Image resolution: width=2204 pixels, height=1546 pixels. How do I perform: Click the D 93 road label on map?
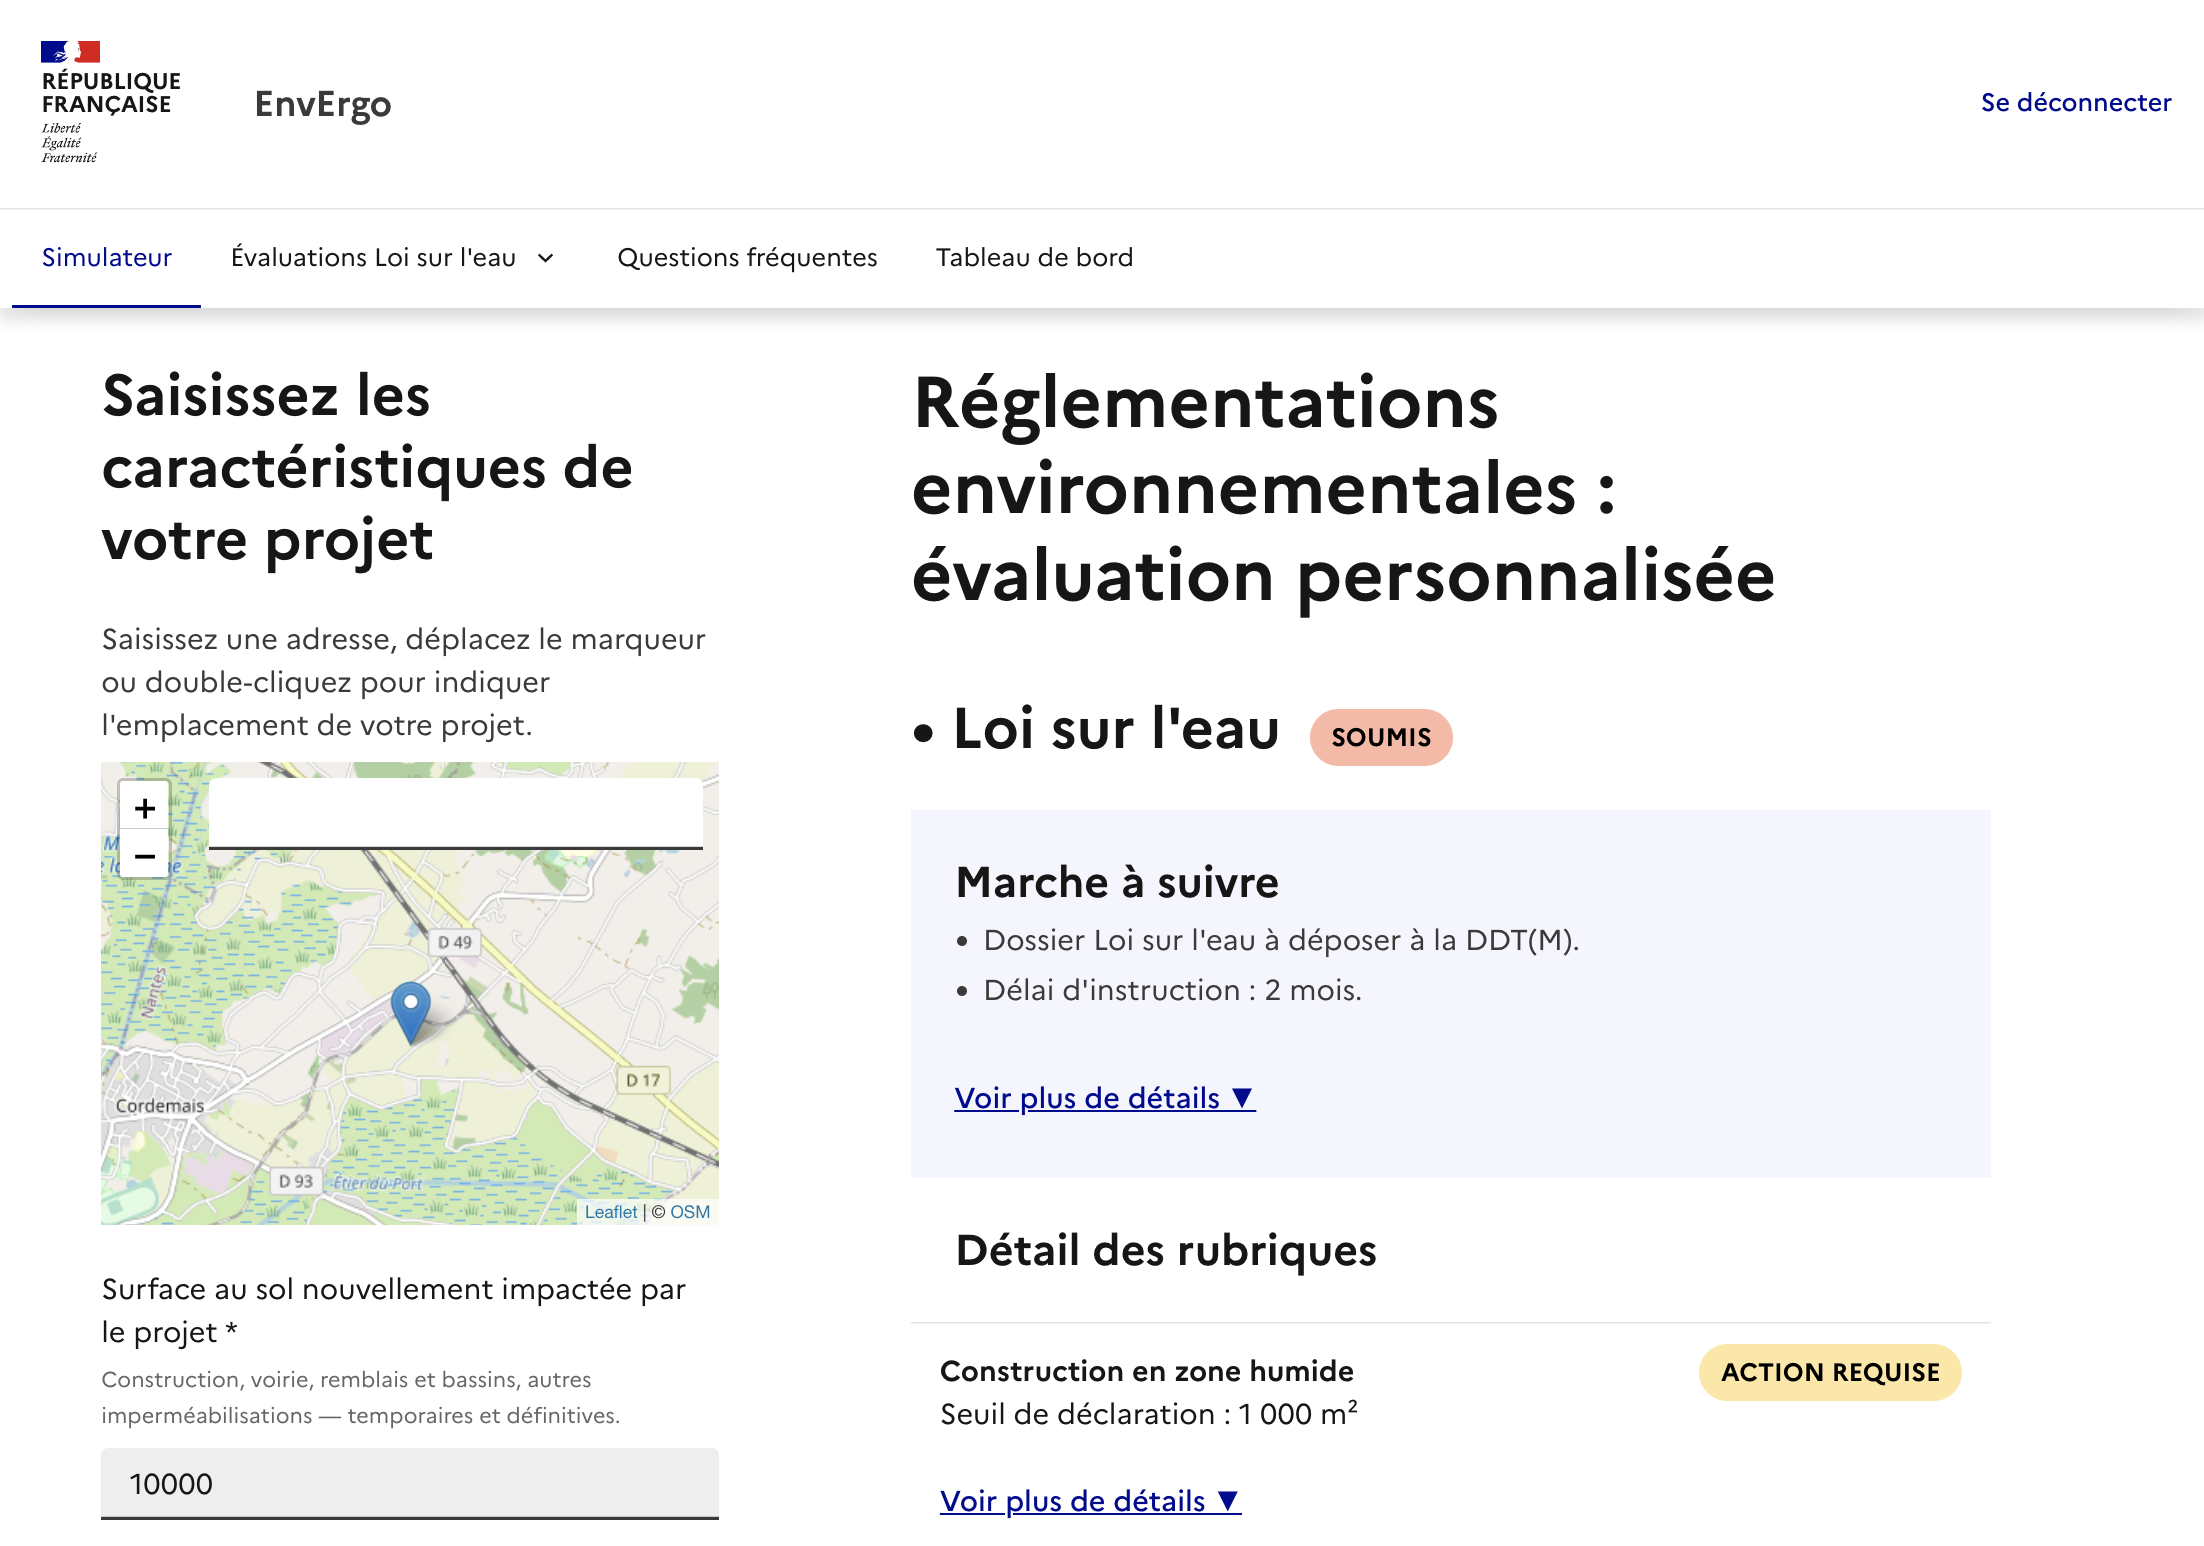(x=295, y=1181)
